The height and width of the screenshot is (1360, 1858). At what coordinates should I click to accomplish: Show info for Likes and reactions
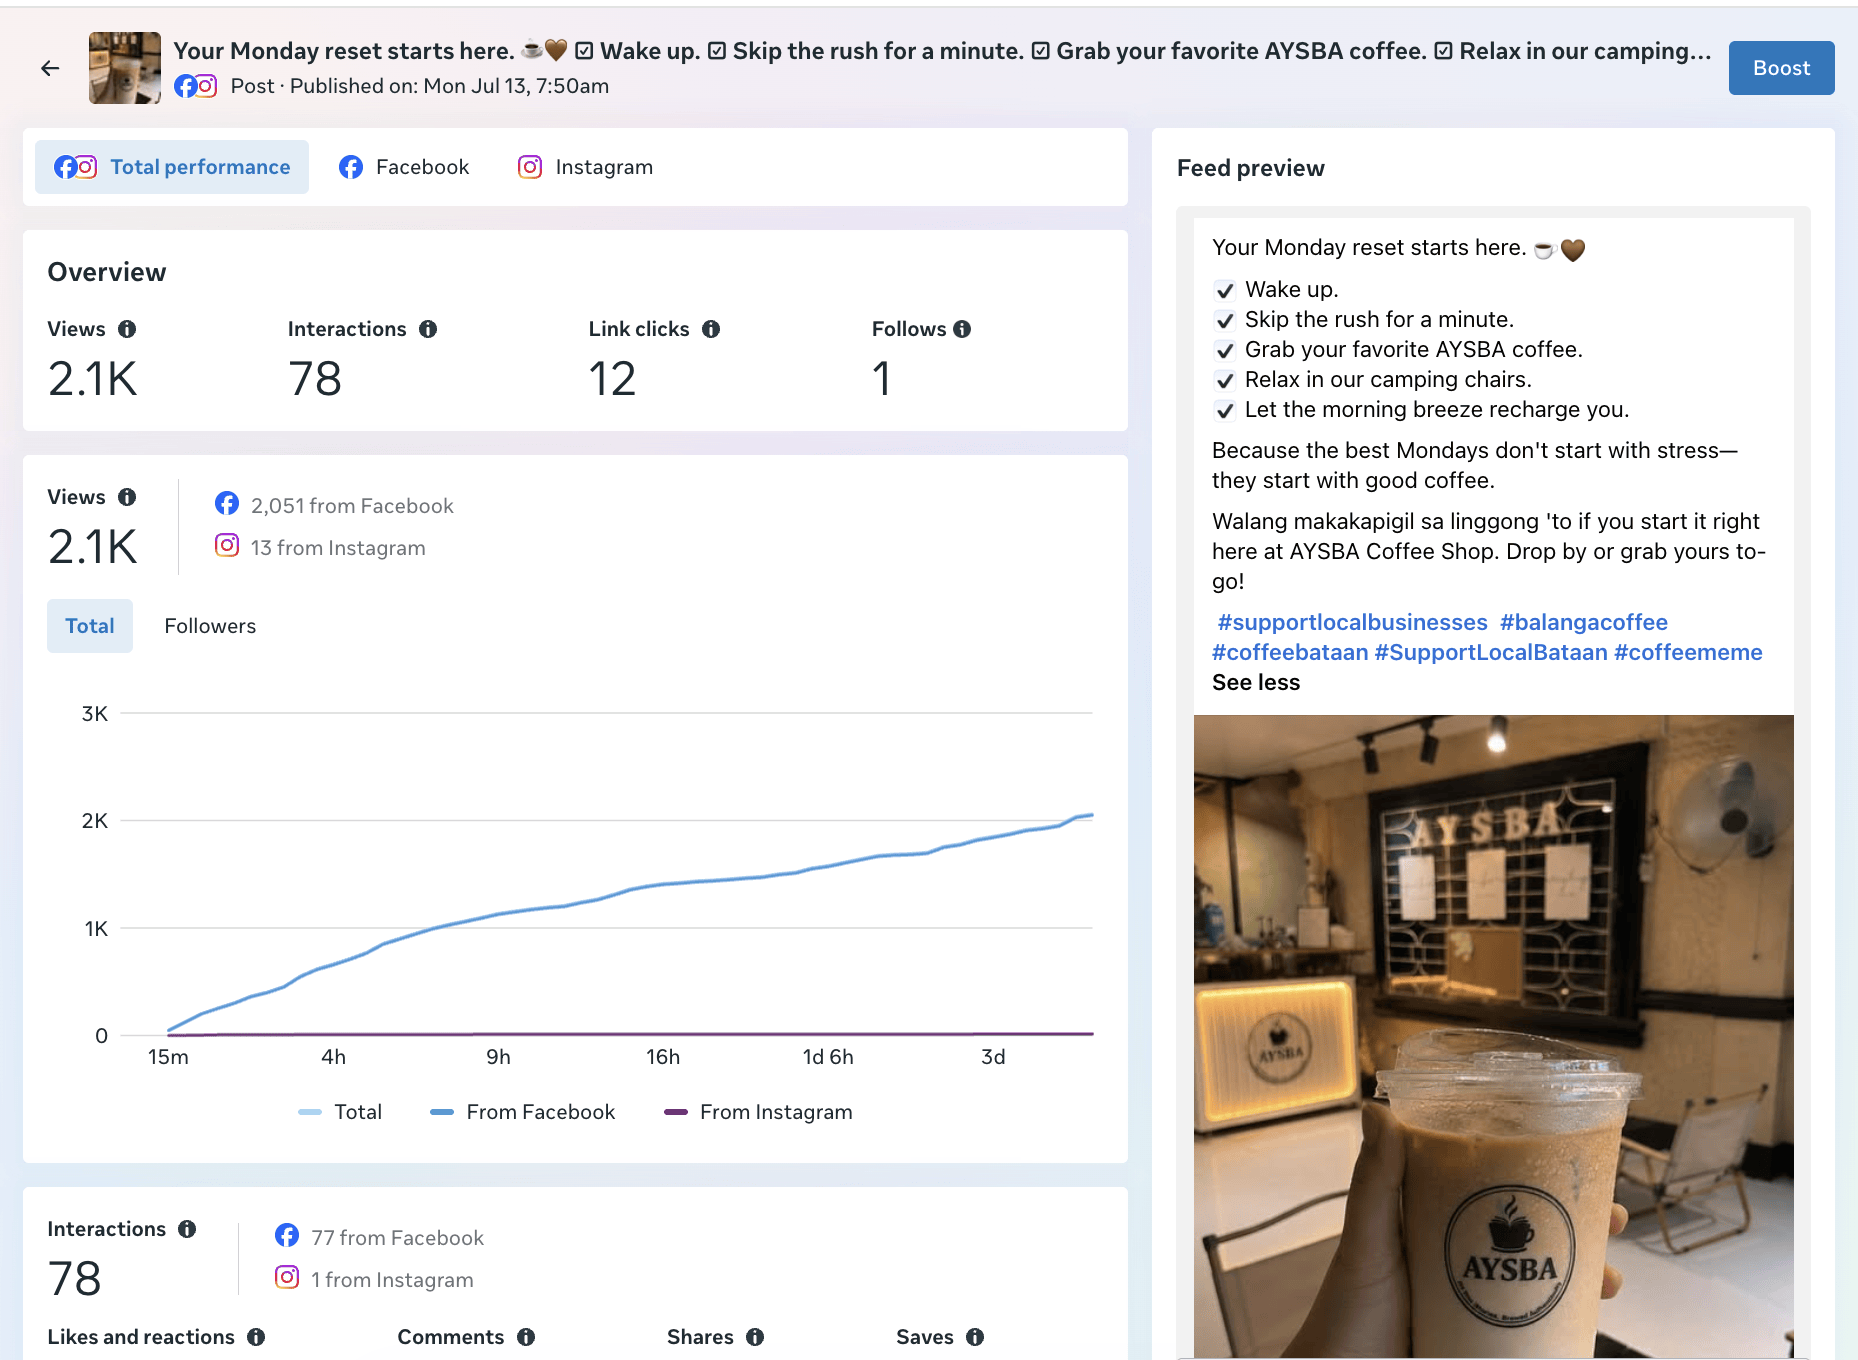pos(256,1337)
